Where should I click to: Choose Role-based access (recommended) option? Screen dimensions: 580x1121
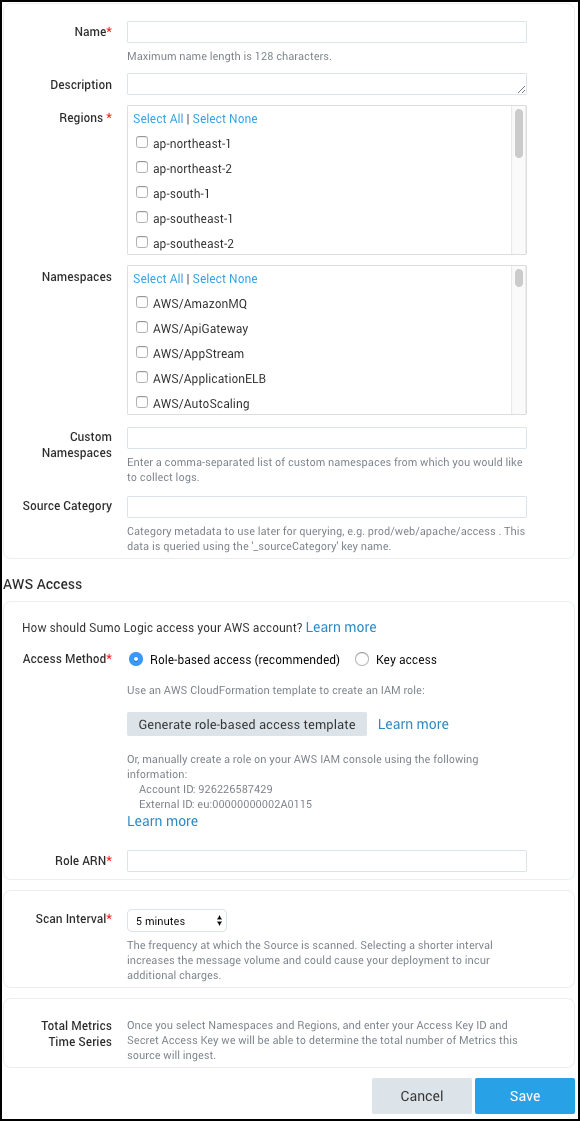pos(135,659)
